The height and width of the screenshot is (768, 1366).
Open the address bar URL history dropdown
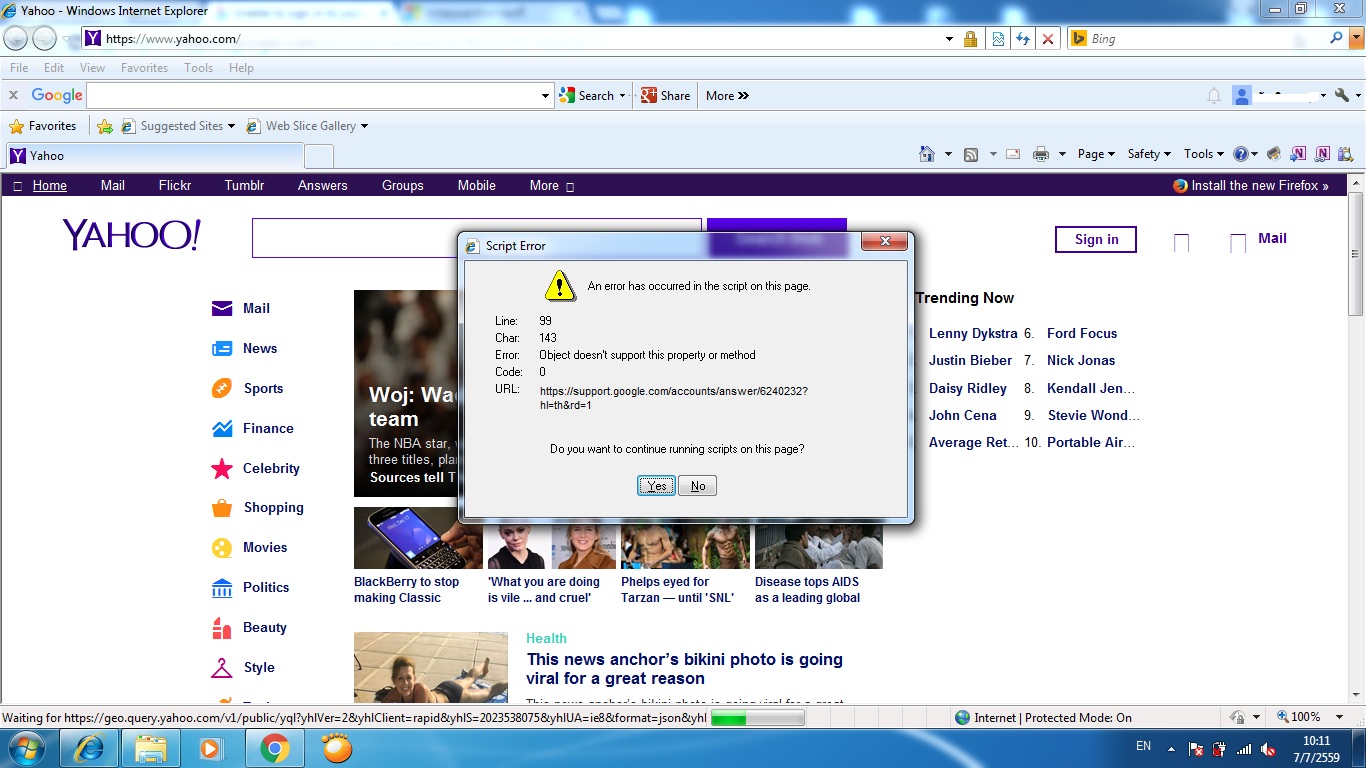click(x=949, y=39)
